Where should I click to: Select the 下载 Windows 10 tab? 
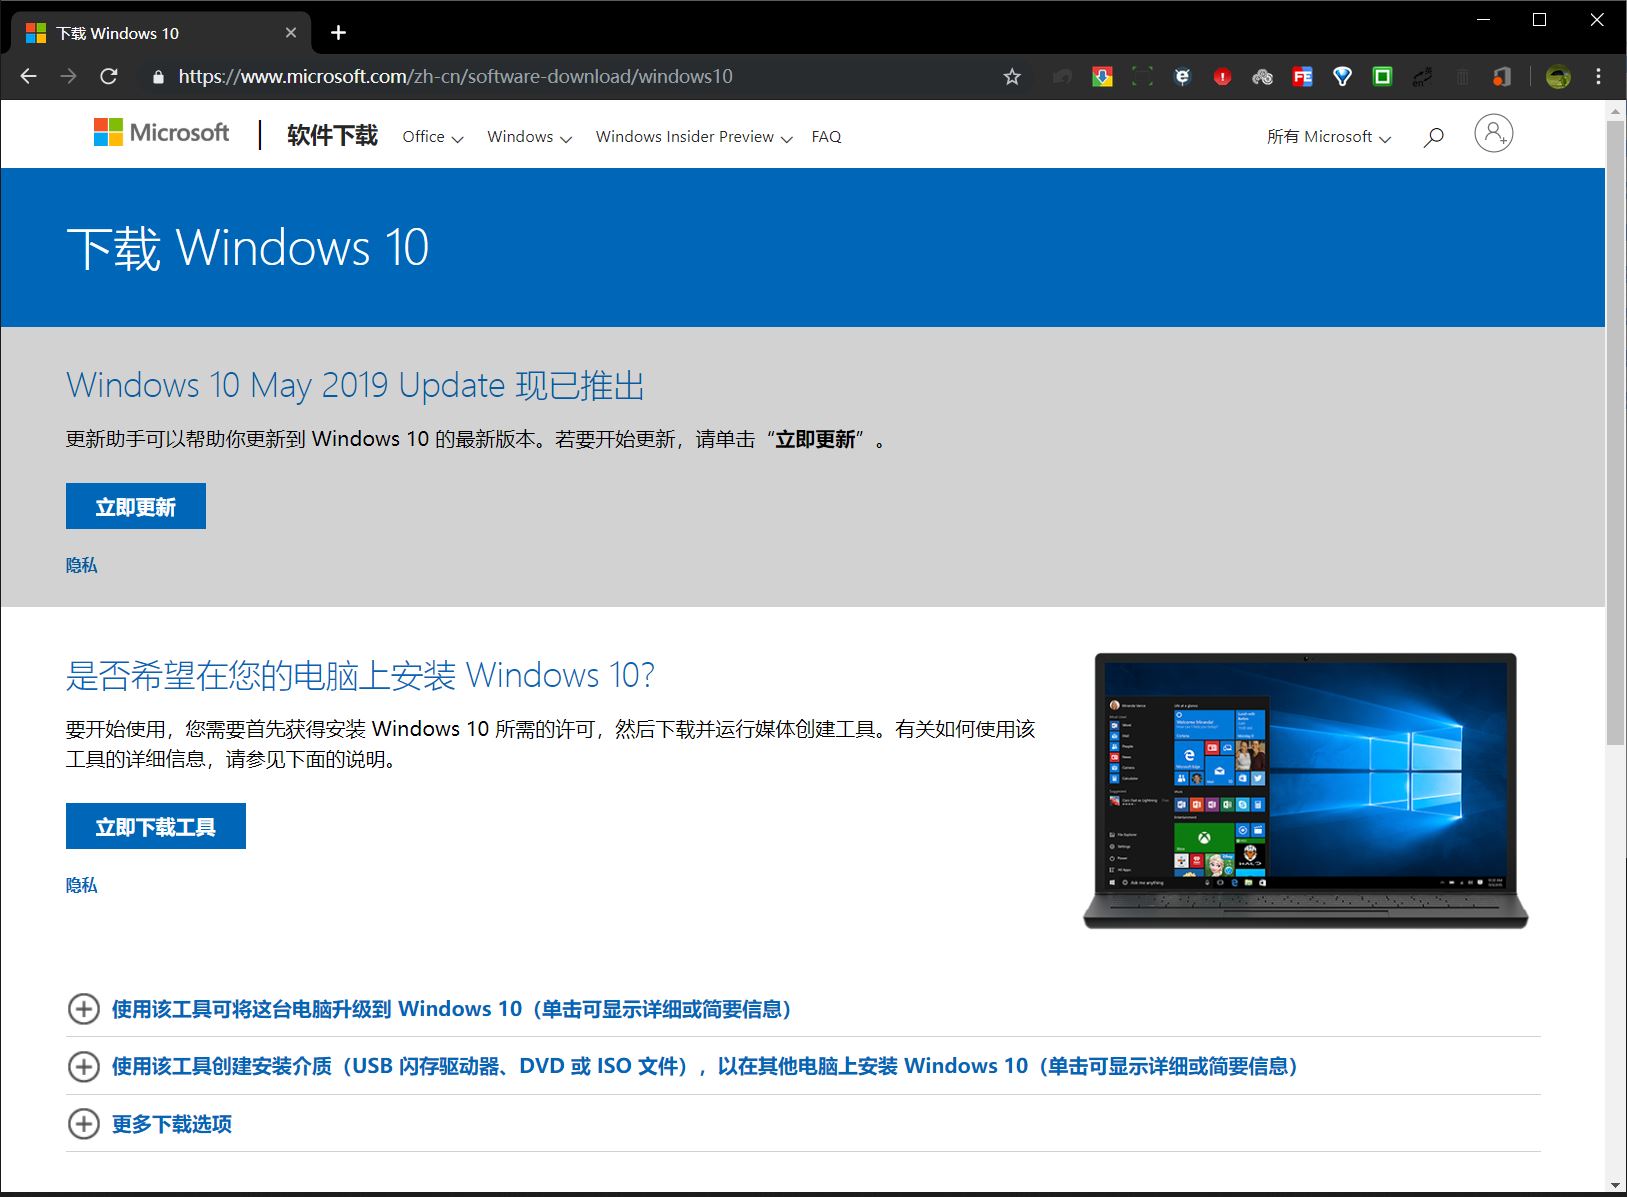[x=160, y=33]
